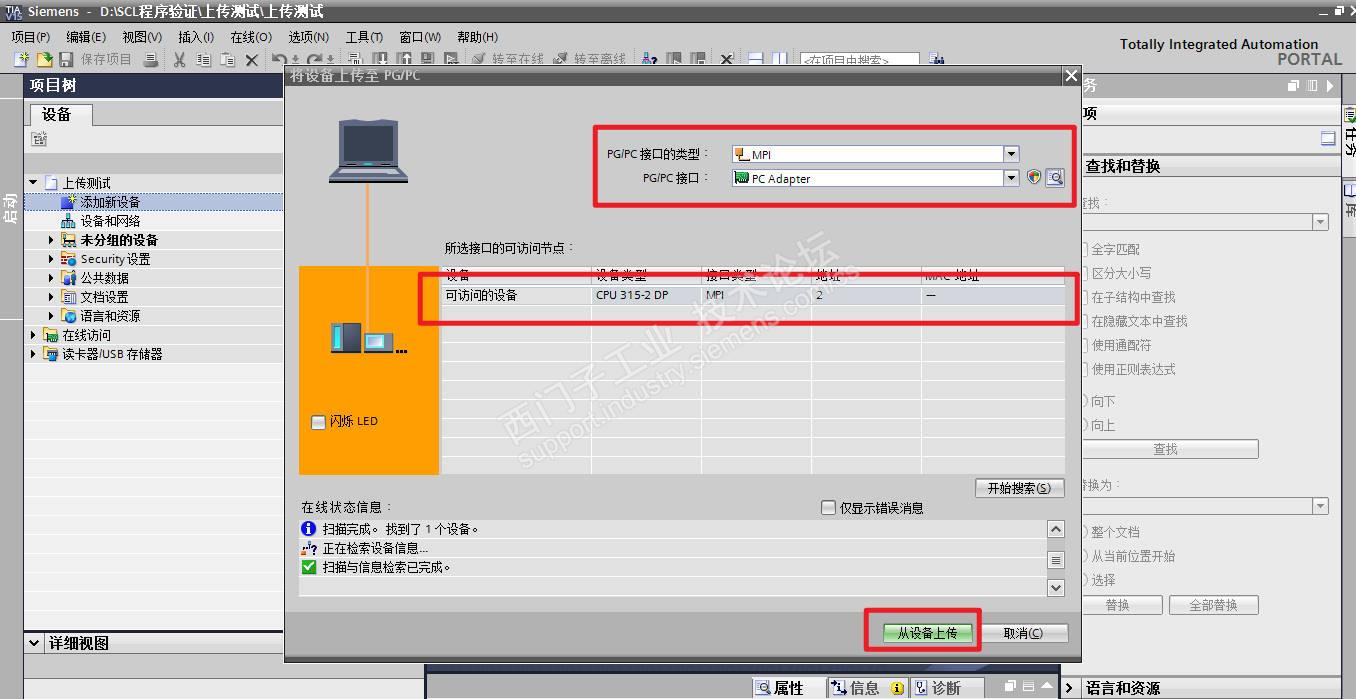Viewport: 1356px width, 699px height.
Task: Open the 替换为 dropdown at right
Action: click(x=1320, y=506)
